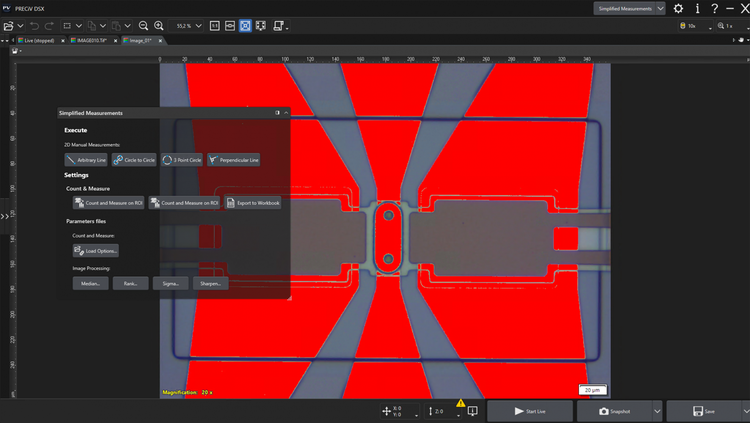Viewport: 750px width, 423px height.
Task: Open the settings gear icon
Action: tap(679, 8)
